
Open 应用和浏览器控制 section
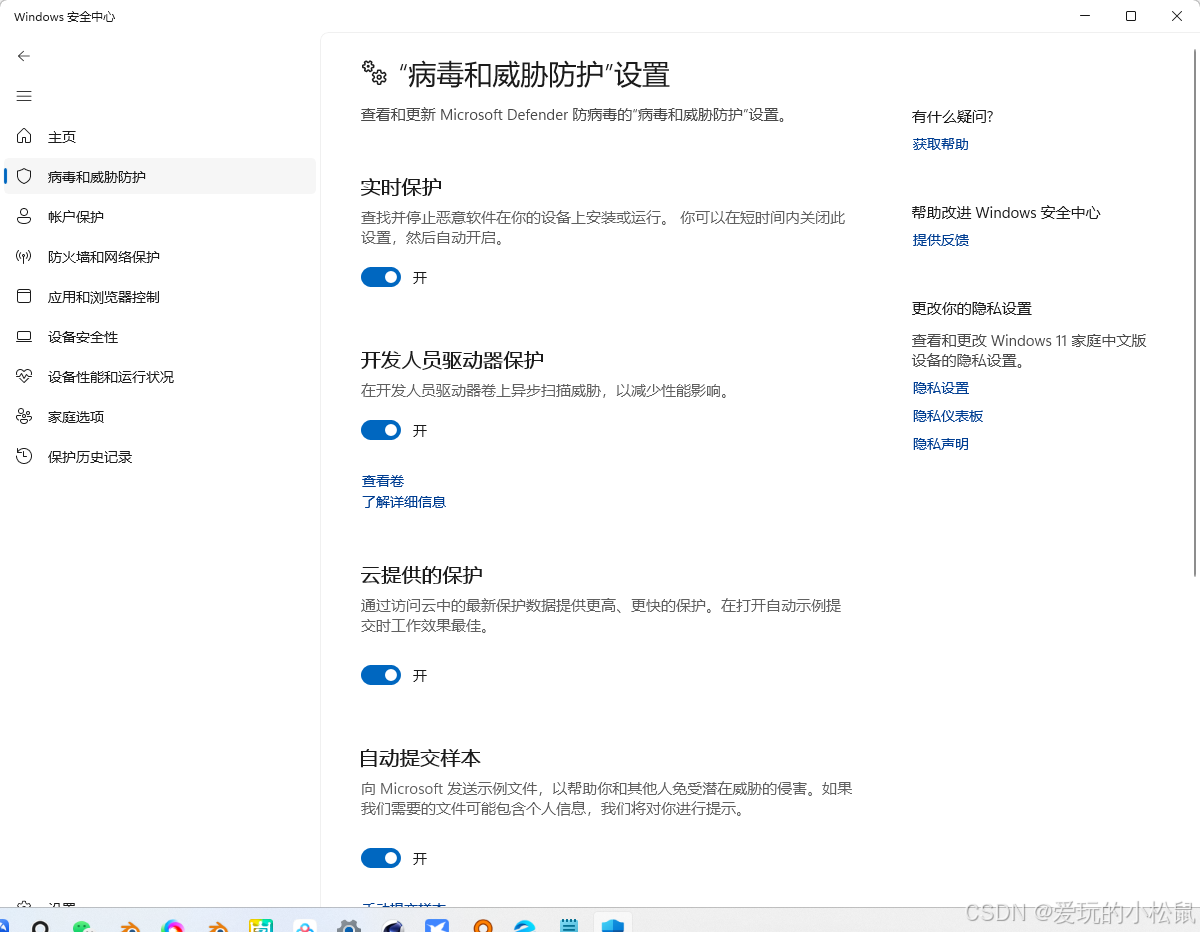160,297
